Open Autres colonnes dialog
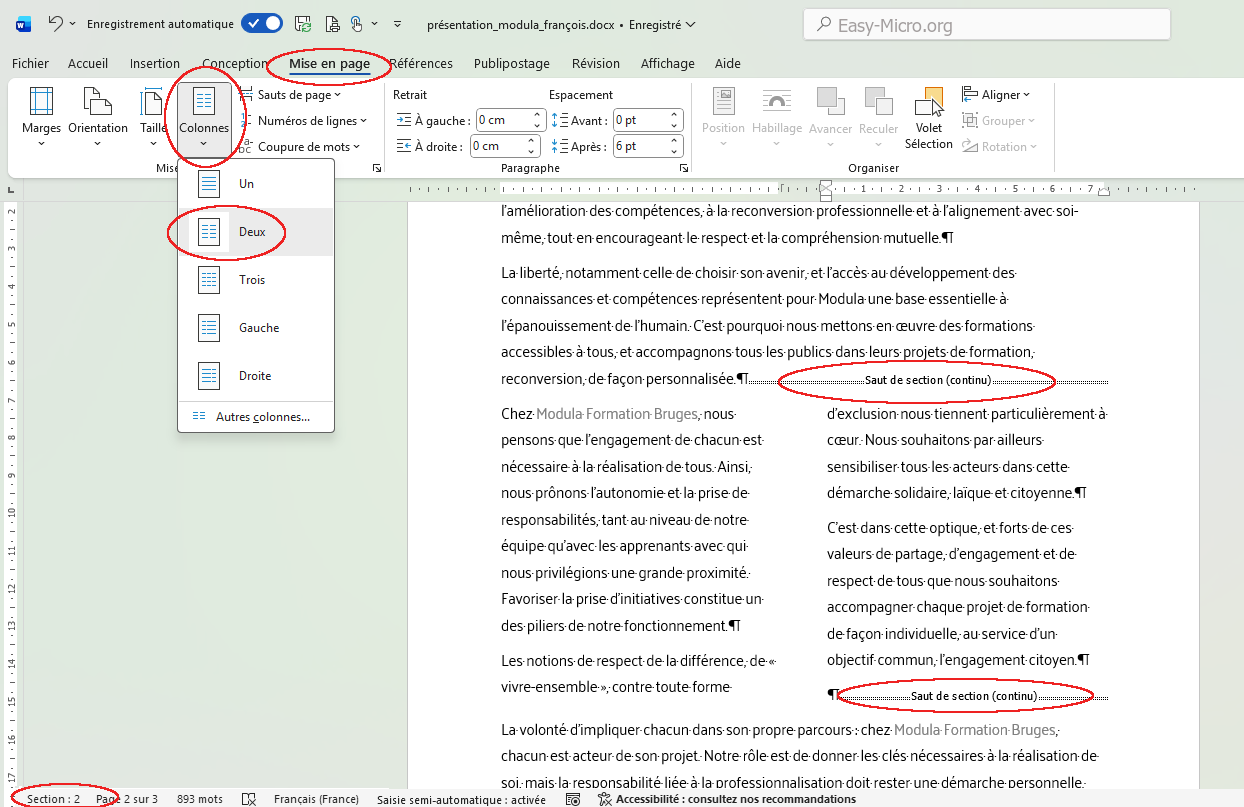 (x=262, y=417)
